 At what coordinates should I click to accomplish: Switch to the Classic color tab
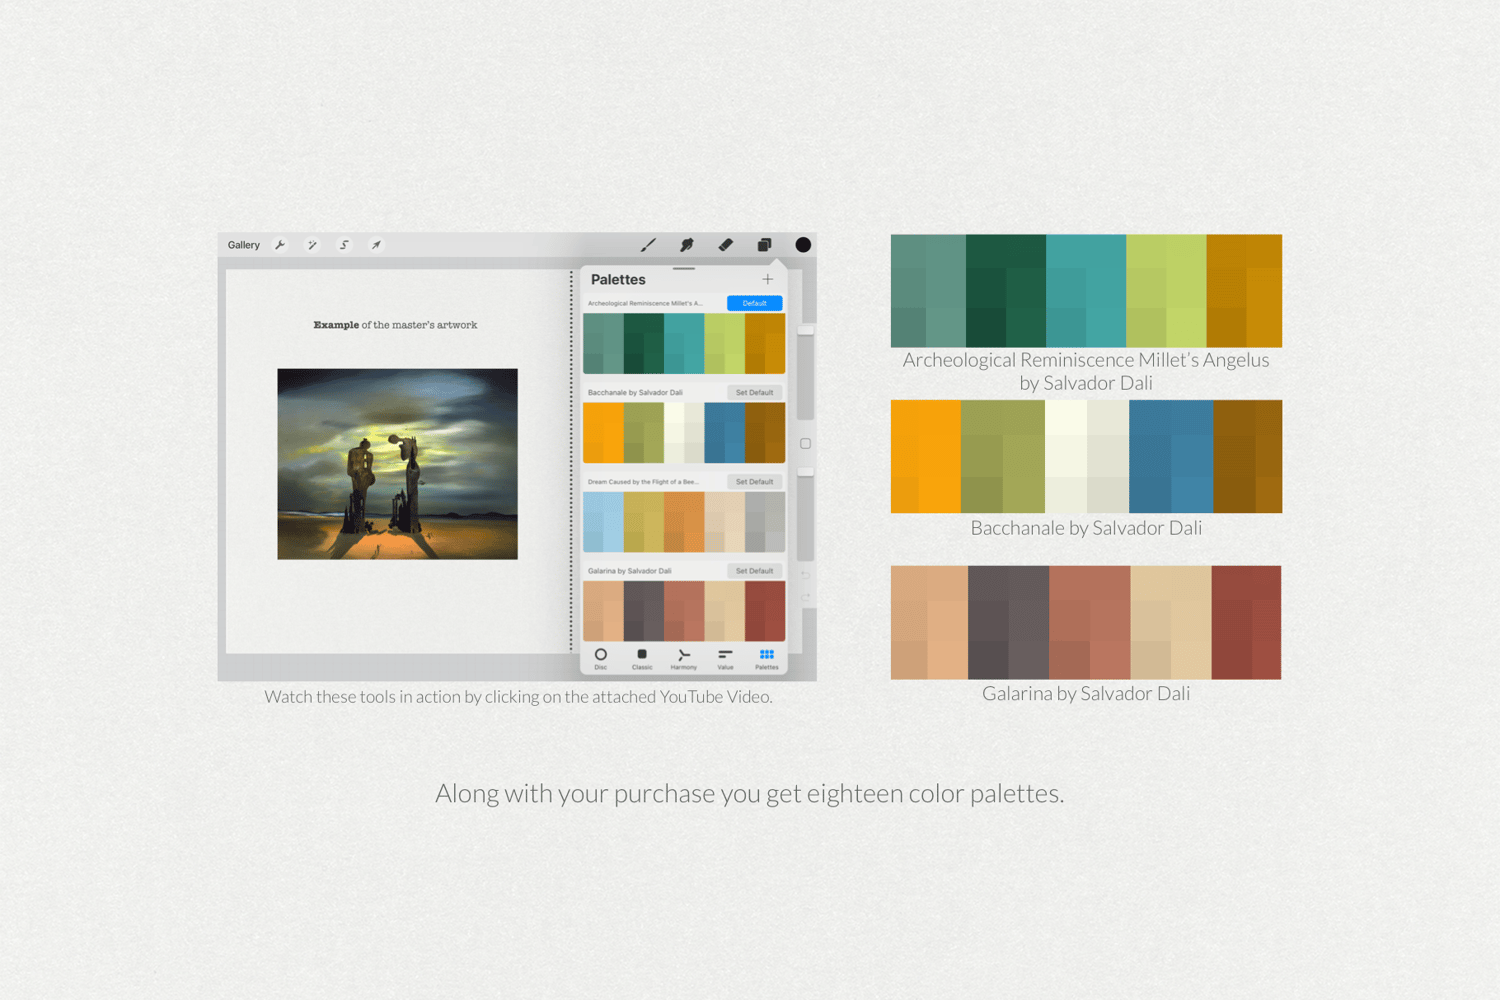[x=642, y=658]
